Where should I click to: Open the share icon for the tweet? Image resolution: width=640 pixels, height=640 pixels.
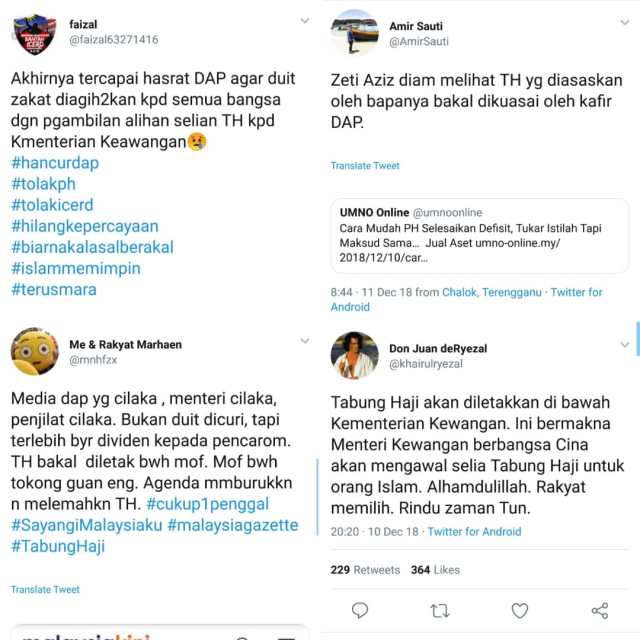(600, 611)
